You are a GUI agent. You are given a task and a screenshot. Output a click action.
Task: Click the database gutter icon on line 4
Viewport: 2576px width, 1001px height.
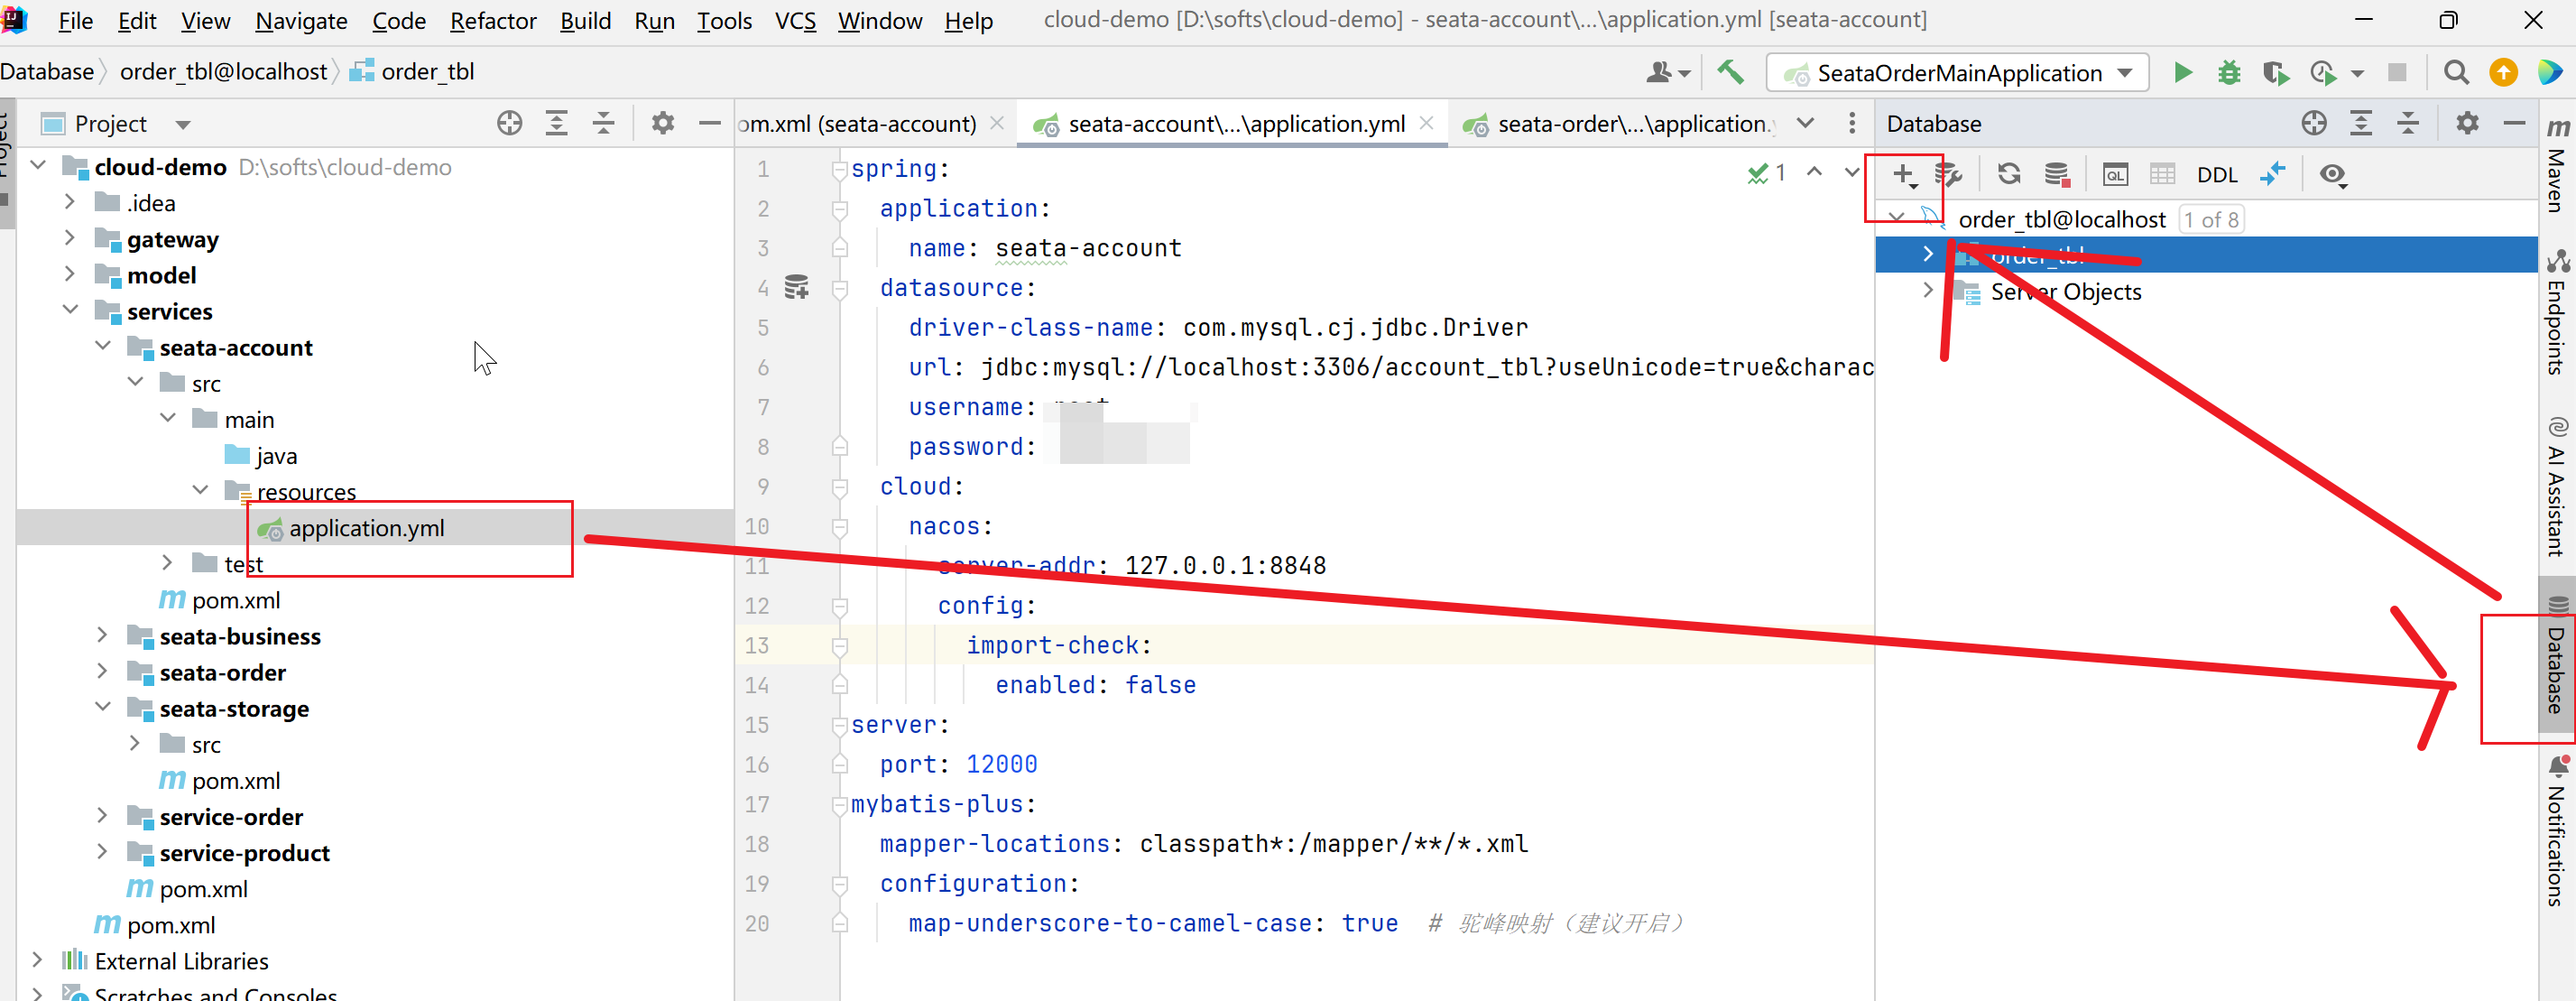coord(796,288)
